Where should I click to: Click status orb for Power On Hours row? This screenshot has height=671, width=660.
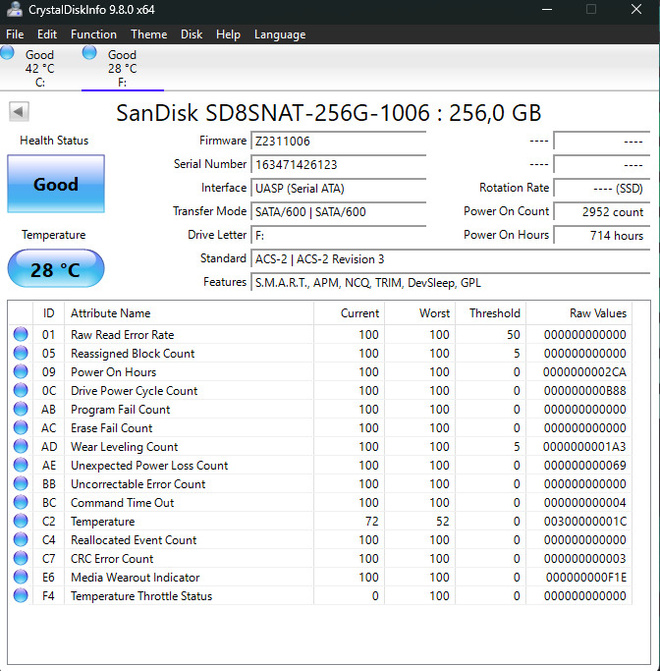click(21, 371)
